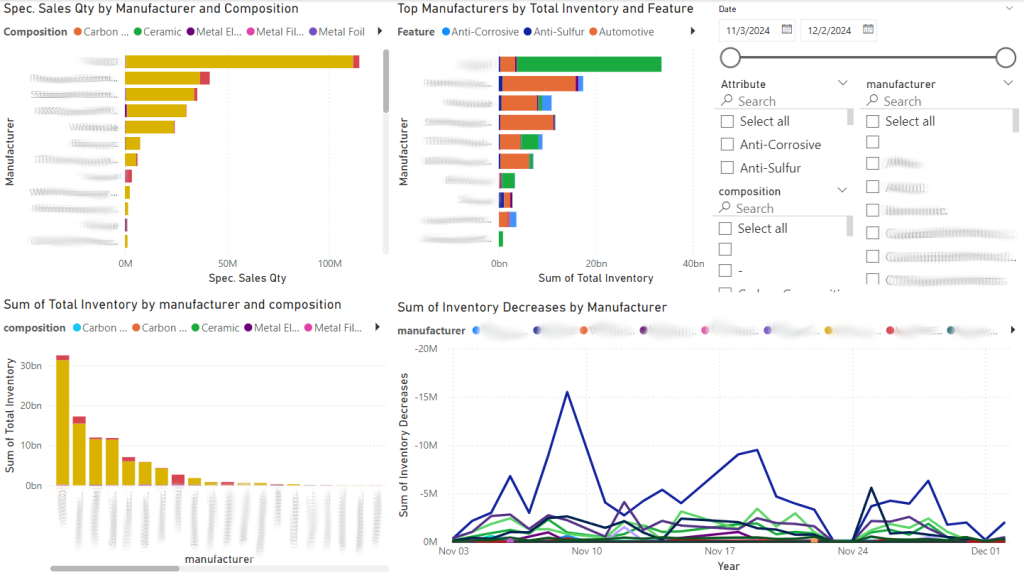Toggle the composition slicer chevron
Viewport: 1024px width, 575px height.
pyautogui.click(x=842, y=191)
